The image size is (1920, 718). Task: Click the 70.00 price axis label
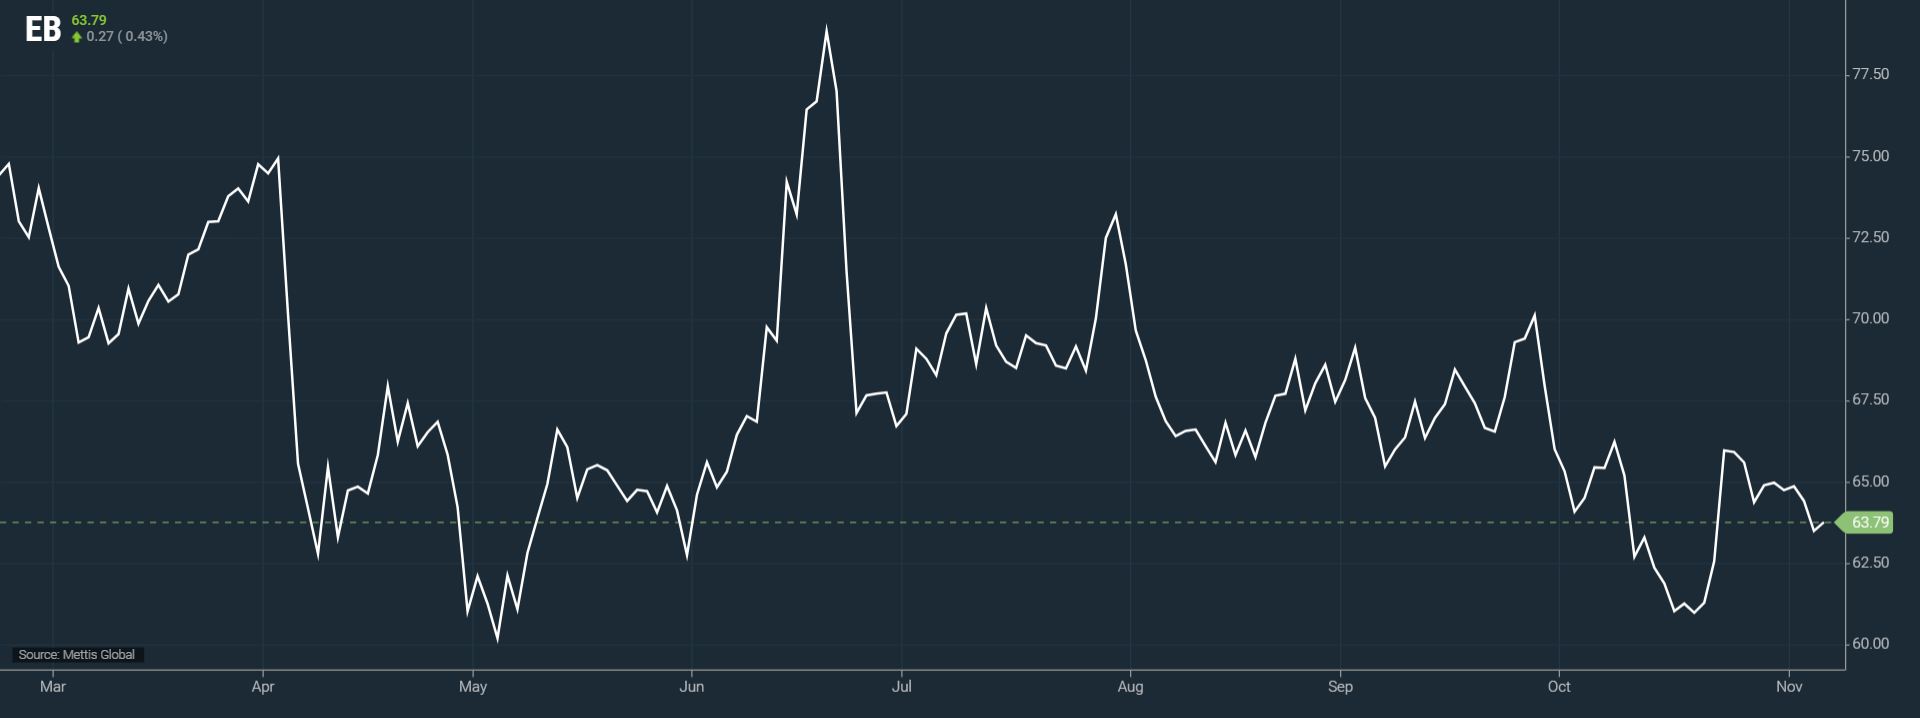[x=1870, y=319]
